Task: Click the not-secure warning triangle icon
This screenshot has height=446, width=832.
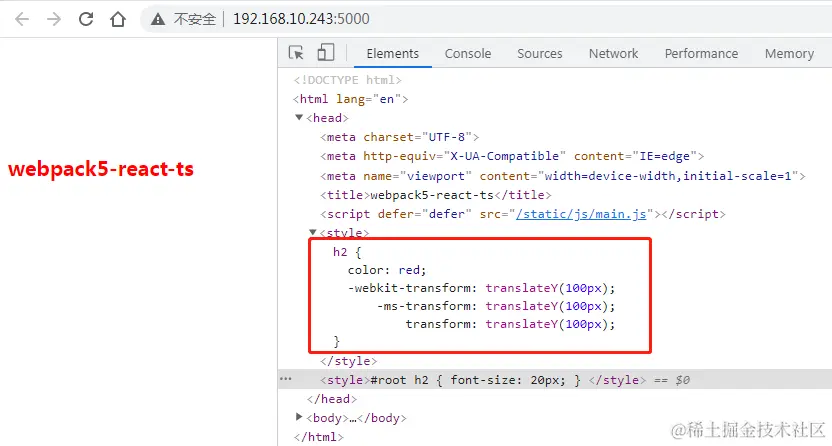Action: [158, 20]
